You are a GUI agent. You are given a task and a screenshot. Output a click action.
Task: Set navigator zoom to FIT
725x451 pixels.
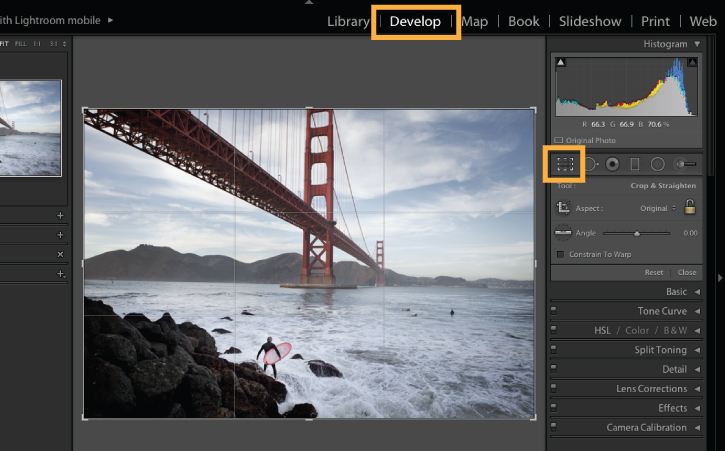pos(4,44)
